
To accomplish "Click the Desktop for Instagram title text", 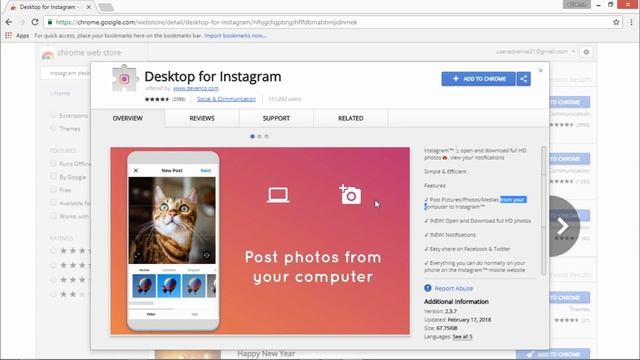I will (213, 76).
